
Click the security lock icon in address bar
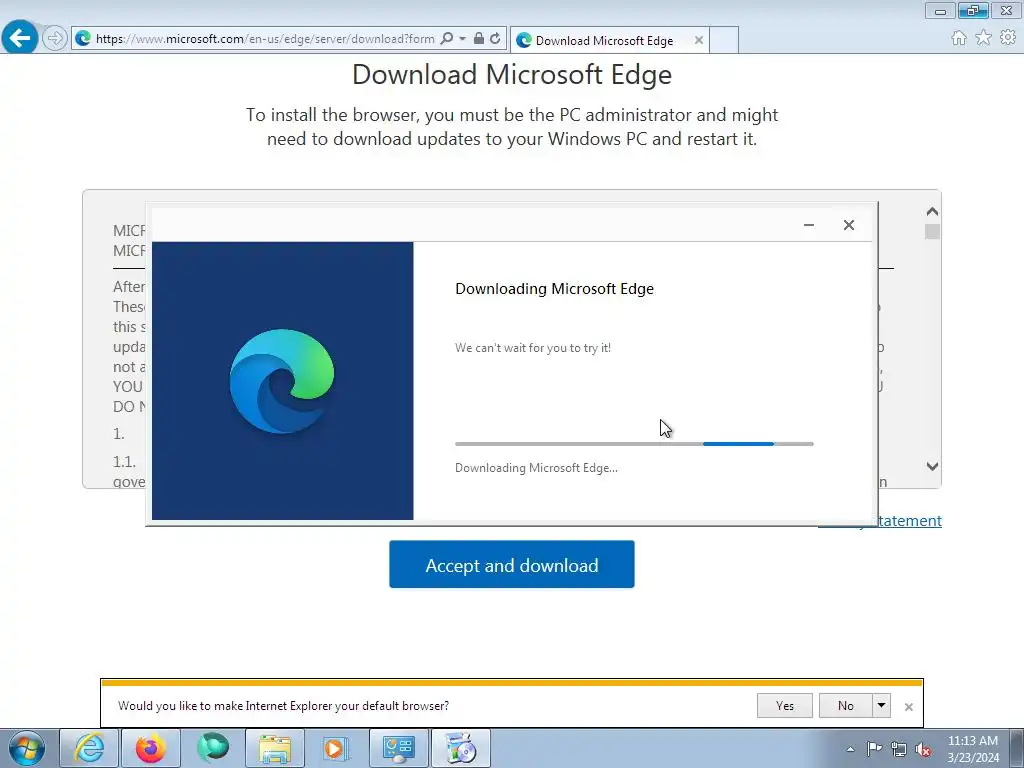tap(479, 39)
